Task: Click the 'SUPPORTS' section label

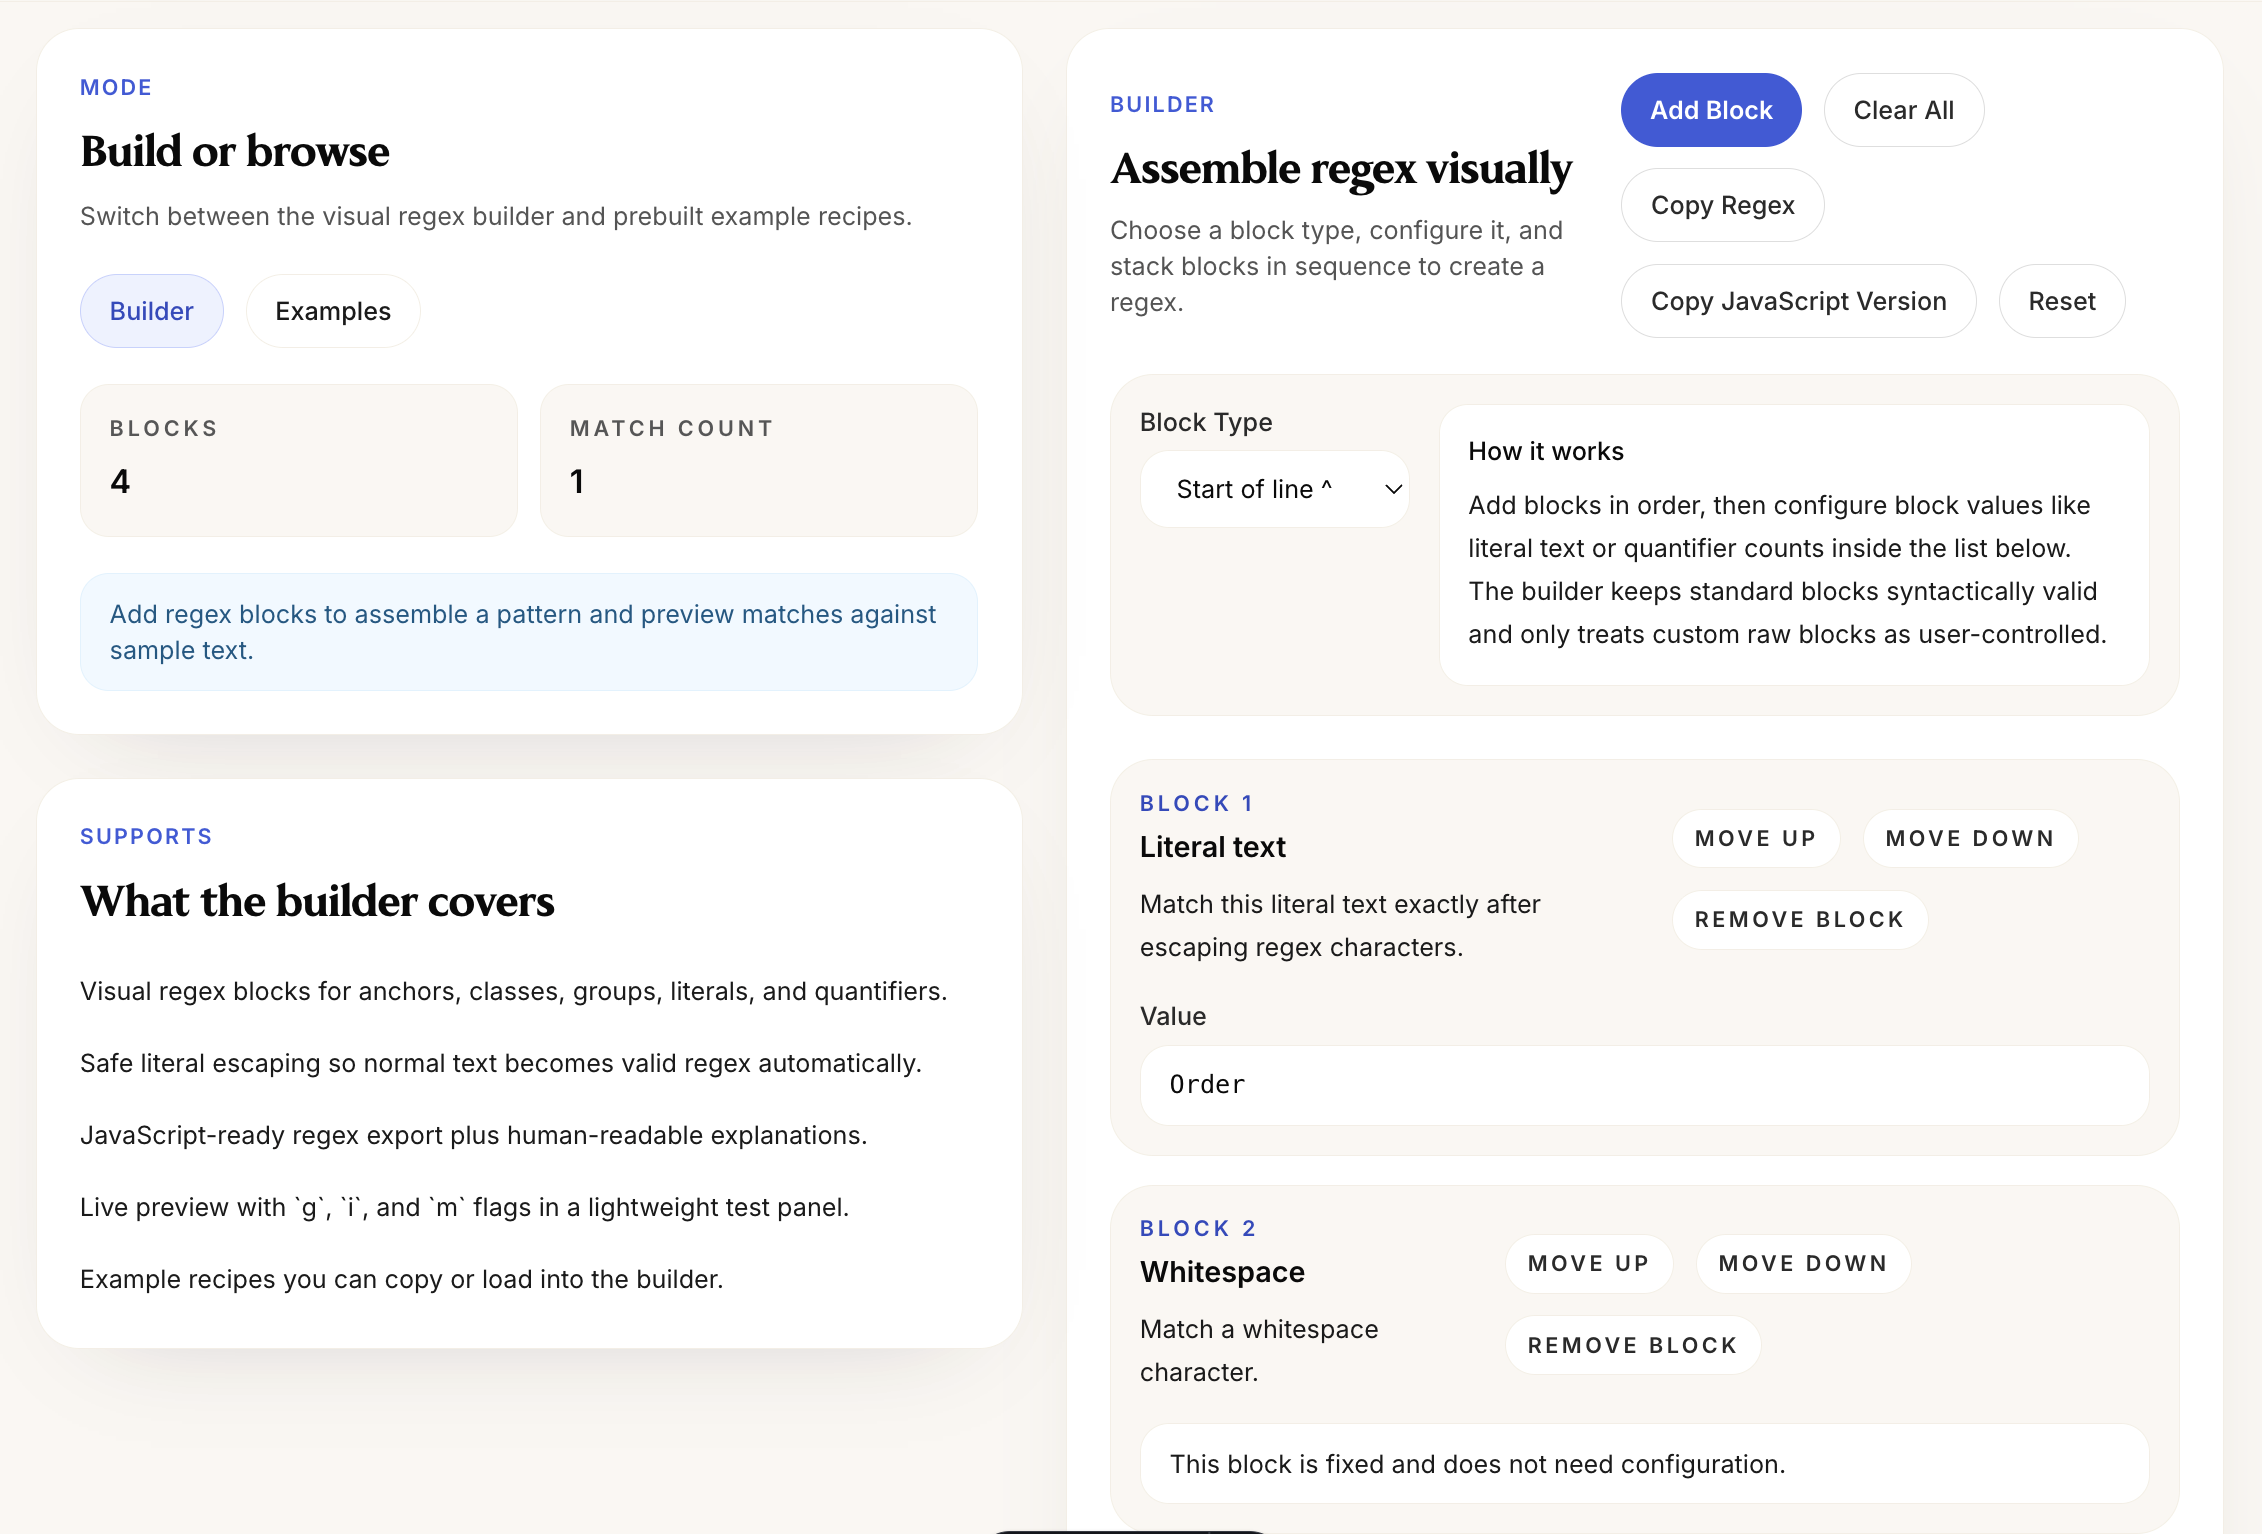Action: coord(146,836)
